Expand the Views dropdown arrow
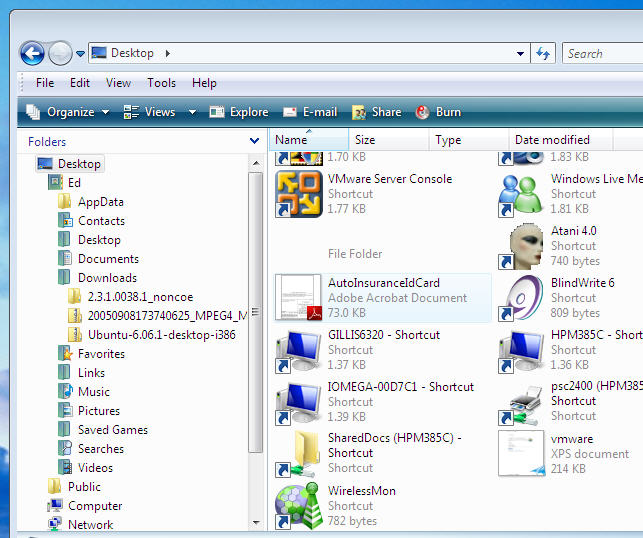 [x=192, y=112]
